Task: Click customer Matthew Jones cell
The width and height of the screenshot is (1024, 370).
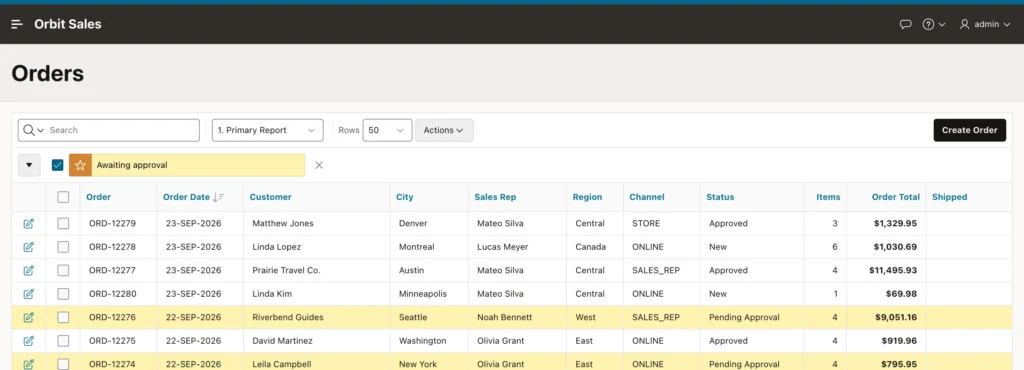Action: (283, 223)
